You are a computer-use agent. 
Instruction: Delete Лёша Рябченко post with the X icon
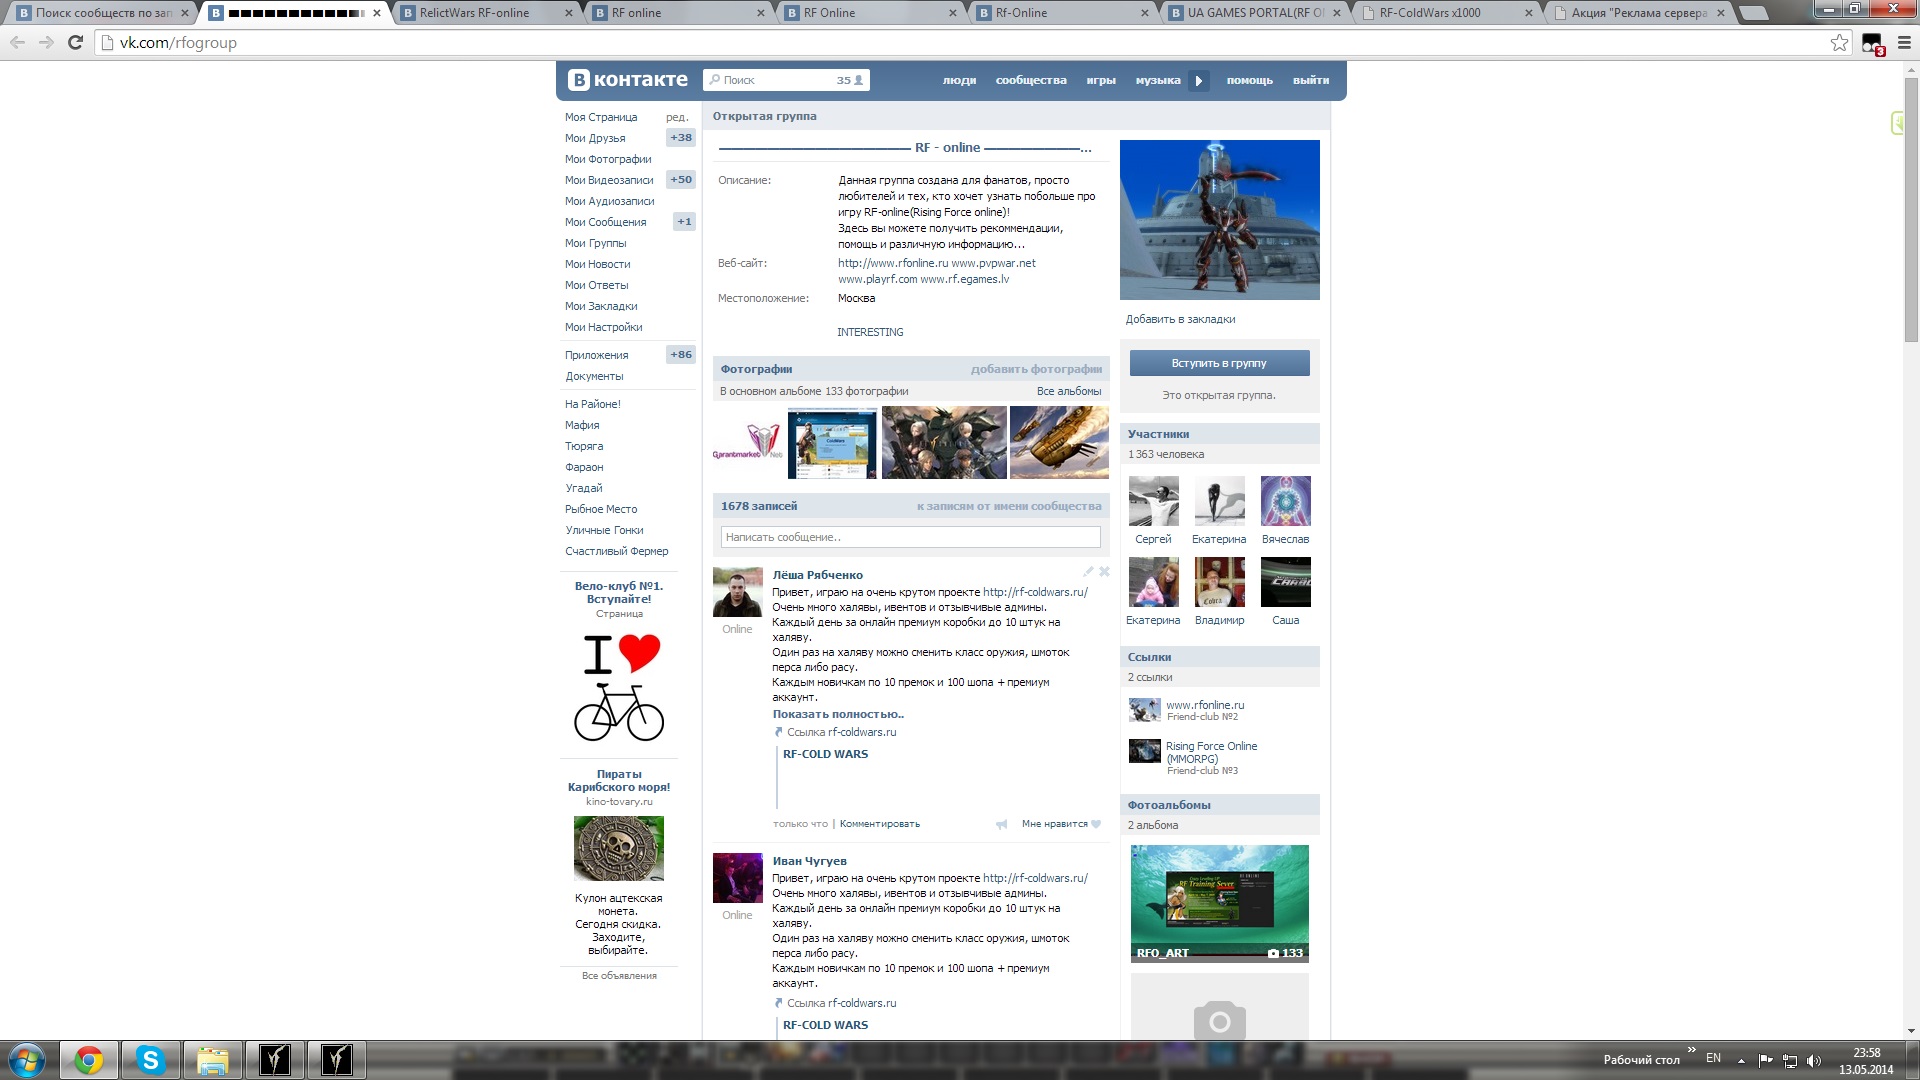(x=1104, y=572)
